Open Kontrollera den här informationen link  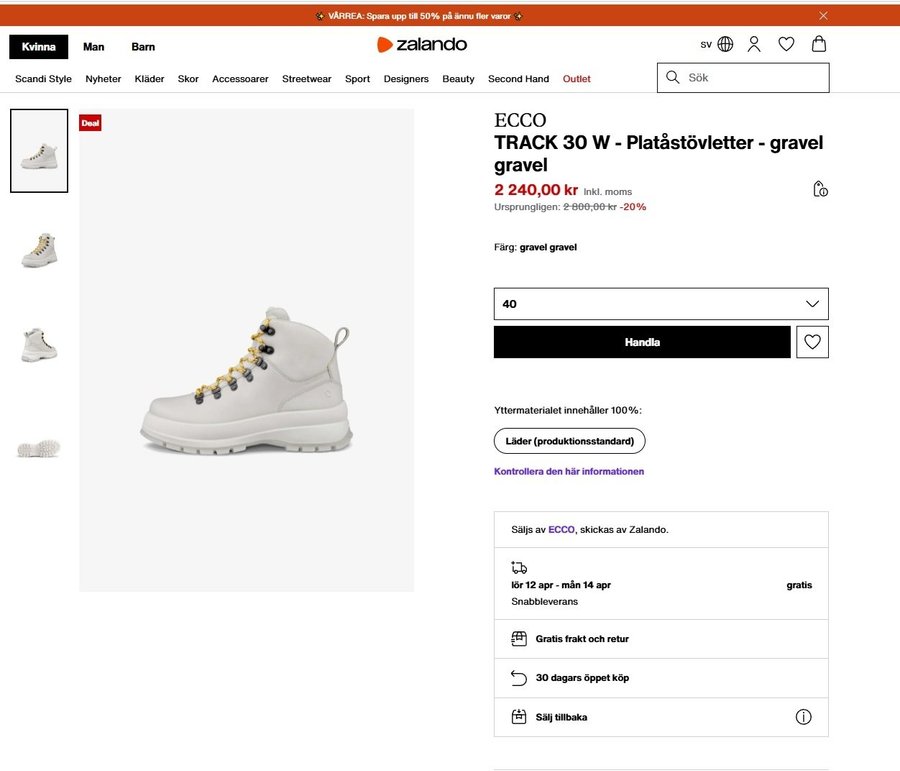(569, 471)
